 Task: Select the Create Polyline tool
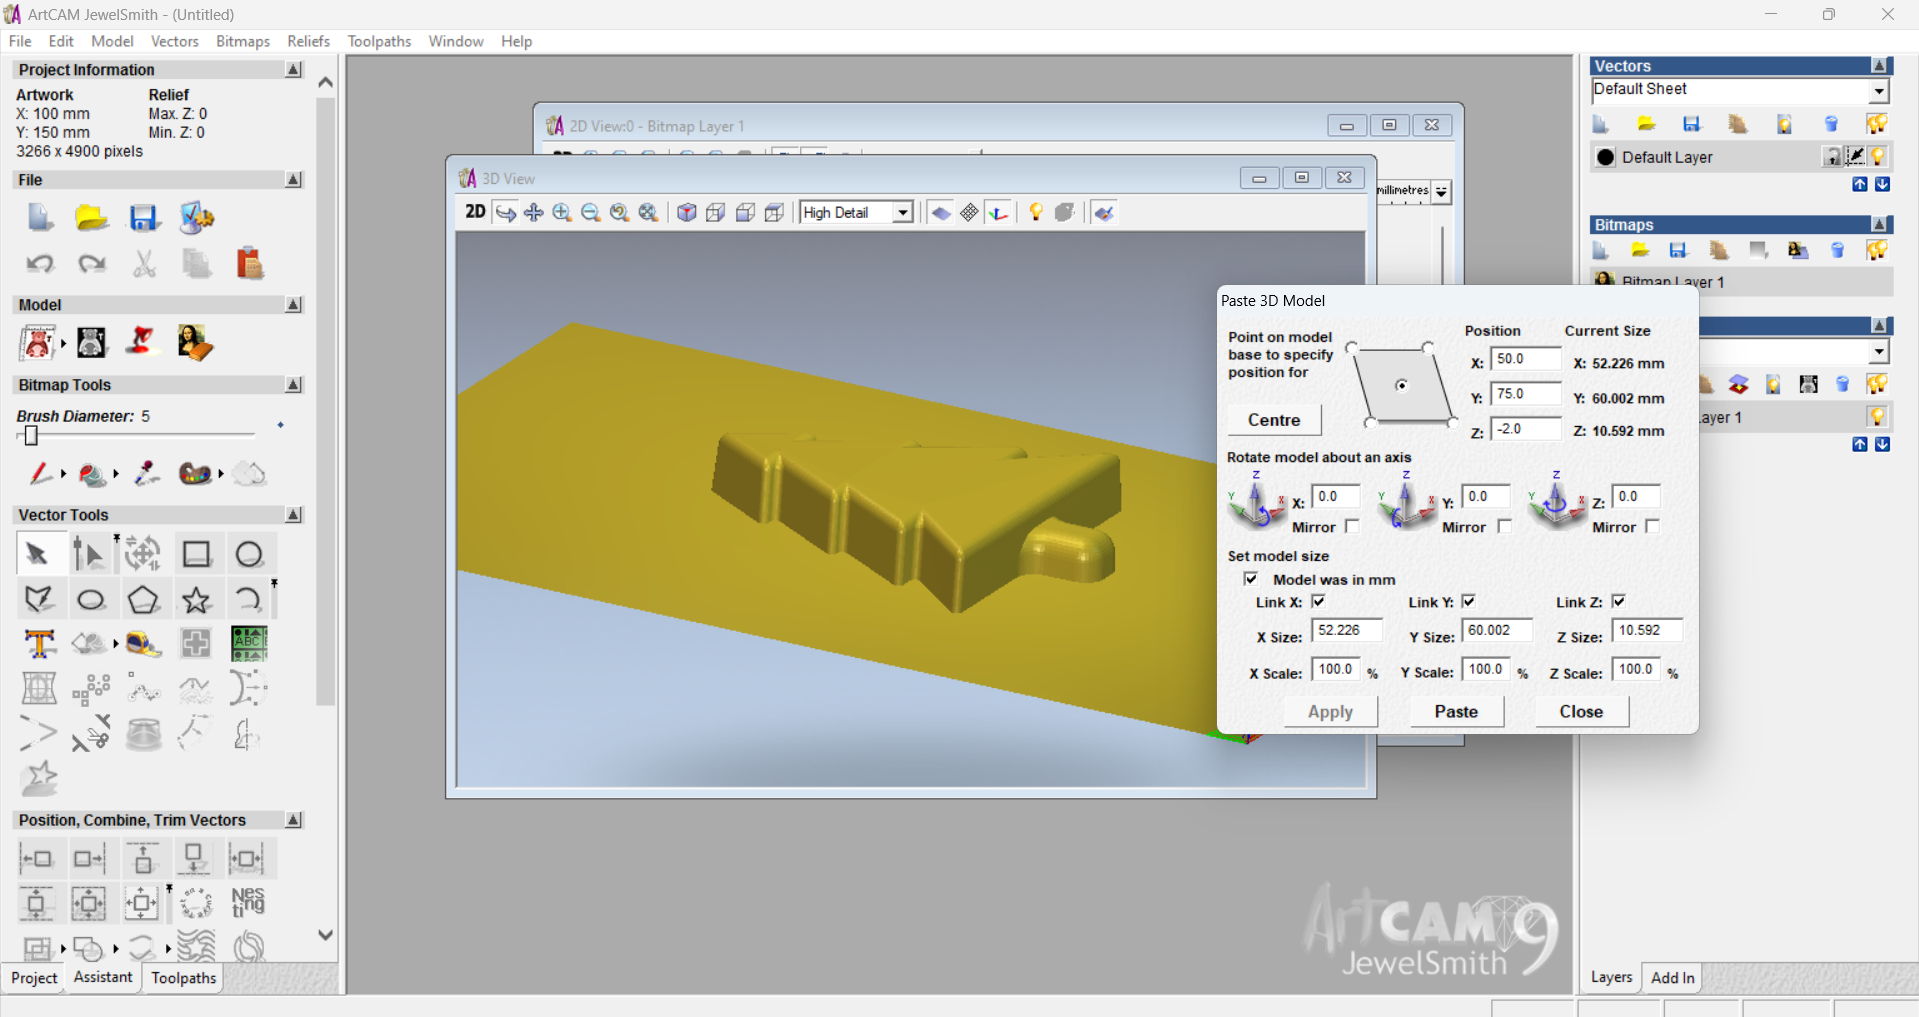pyautogui.click(x=38, y=599)
